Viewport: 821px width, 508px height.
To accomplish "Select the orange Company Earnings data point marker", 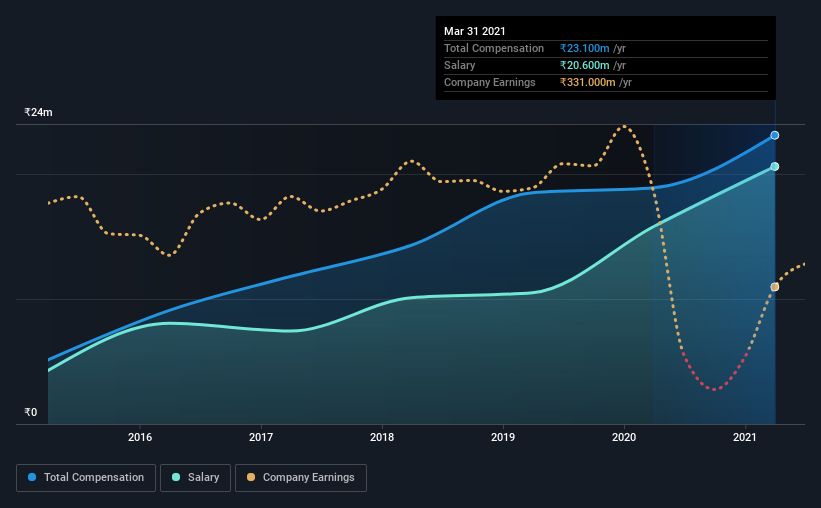I will click(774, 287).
